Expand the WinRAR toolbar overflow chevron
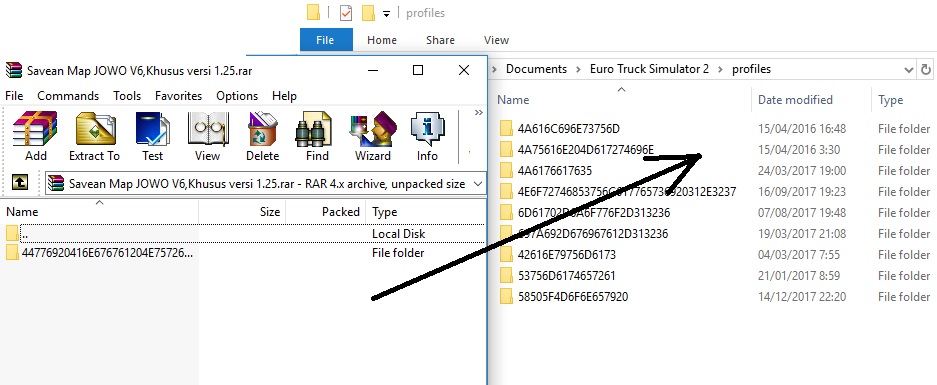This screenshot has width=937, height=385. click(x=479, y=112)
